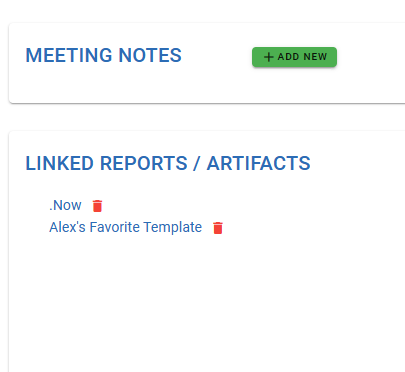Select the Alex's Favorite Template entry
This screenshot has width=405, height=372.
(126, 227)
